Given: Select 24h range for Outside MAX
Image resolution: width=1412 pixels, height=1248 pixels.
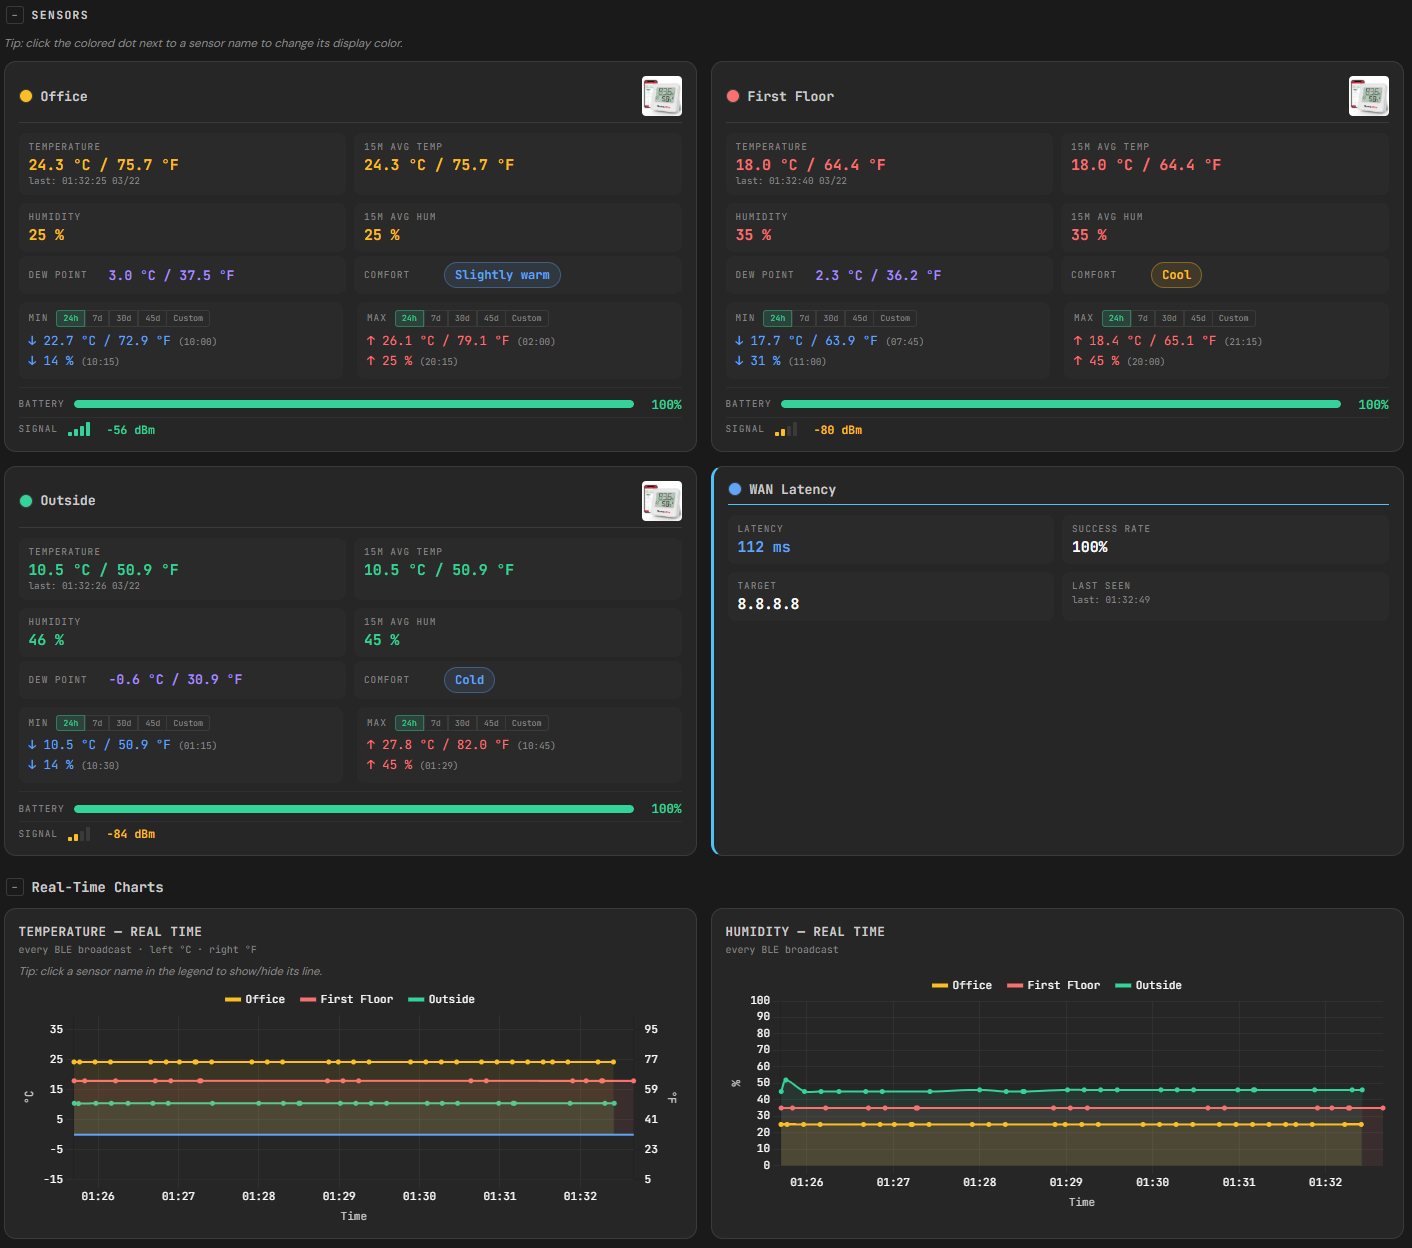Looking at the screenshot, I should [x=409, y=723].
